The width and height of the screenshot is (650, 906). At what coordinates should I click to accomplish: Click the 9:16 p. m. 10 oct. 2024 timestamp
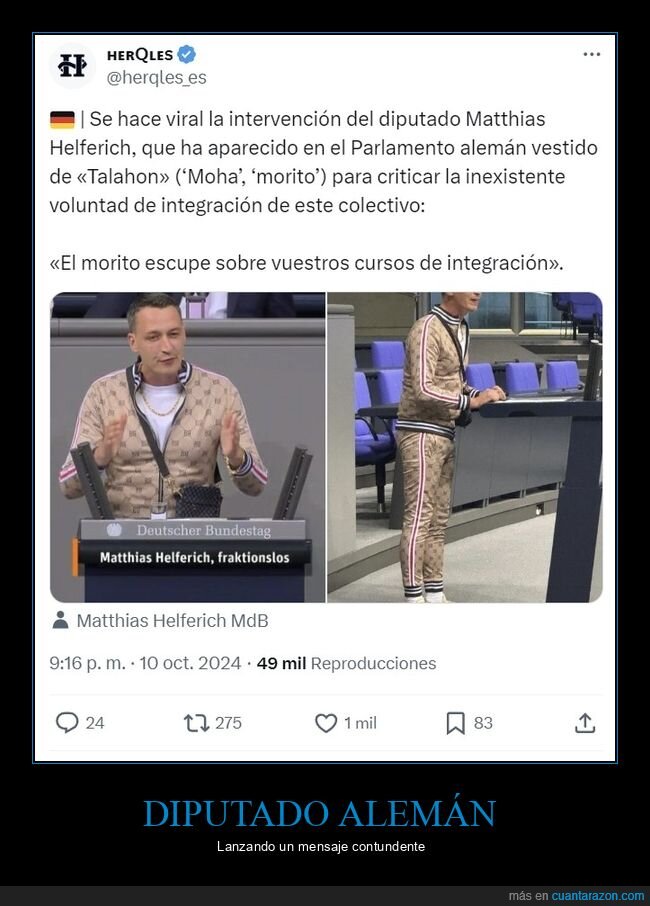[145, 663]
